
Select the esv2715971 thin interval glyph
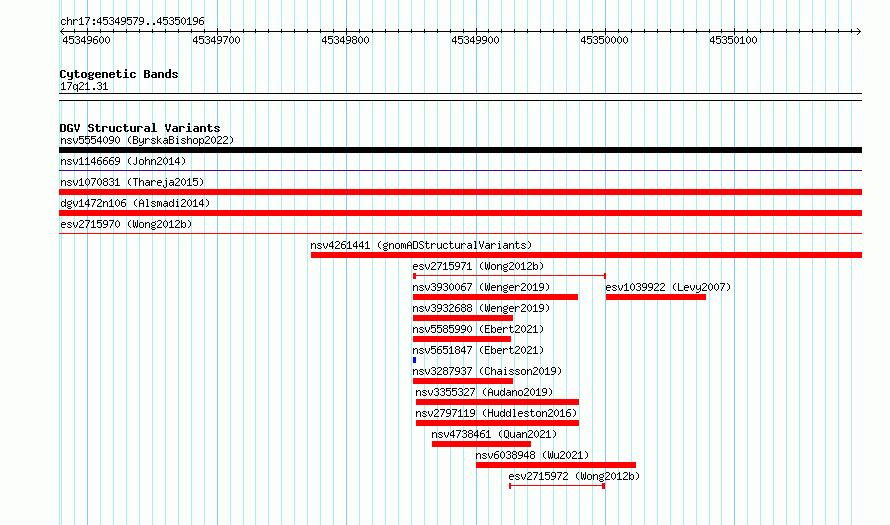point(509,276)
